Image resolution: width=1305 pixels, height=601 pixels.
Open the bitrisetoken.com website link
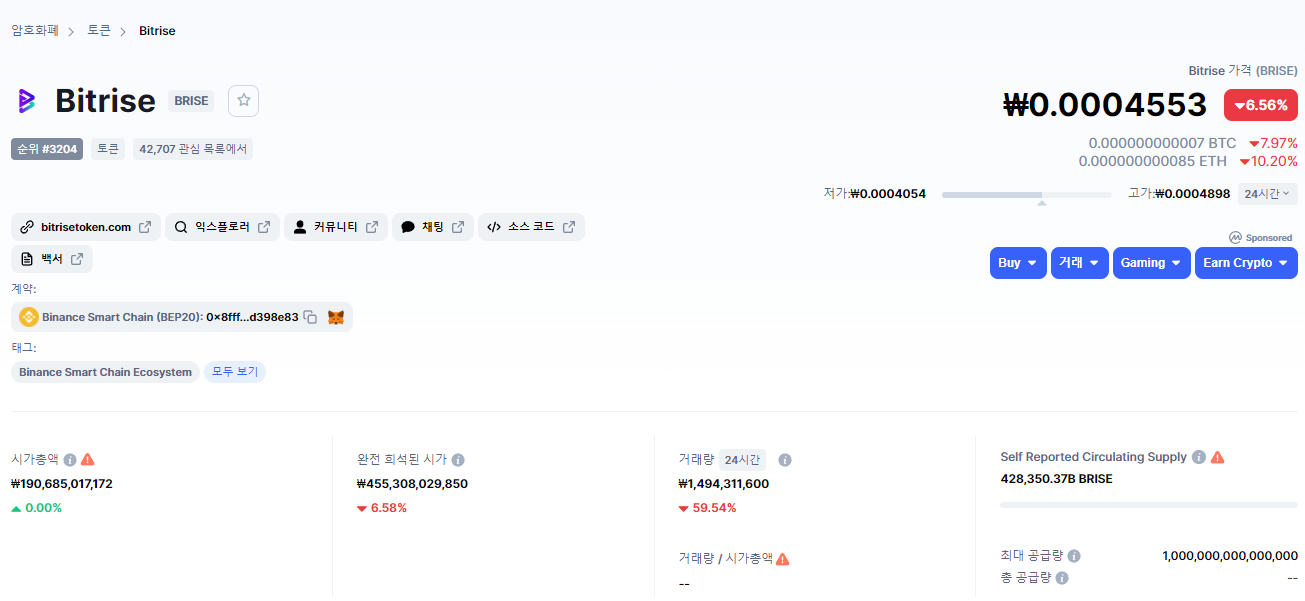[86, 227]
